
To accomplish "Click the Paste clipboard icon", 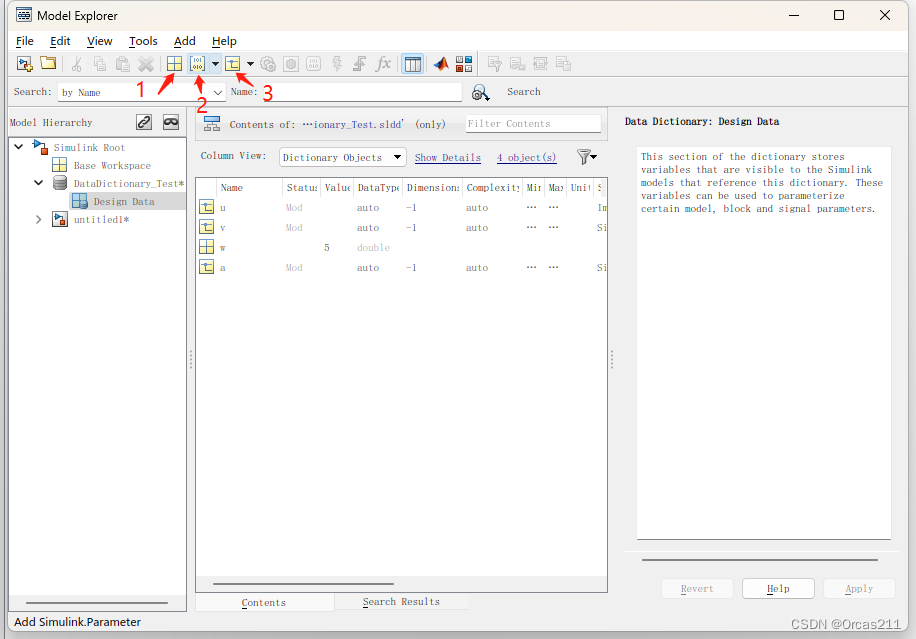I will 123,64.
